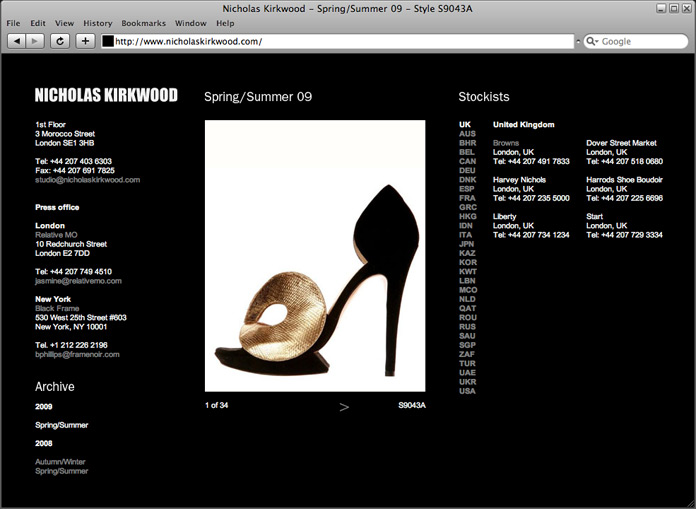Open the 2008 Autumn/Winter archive

pos(60,462)
